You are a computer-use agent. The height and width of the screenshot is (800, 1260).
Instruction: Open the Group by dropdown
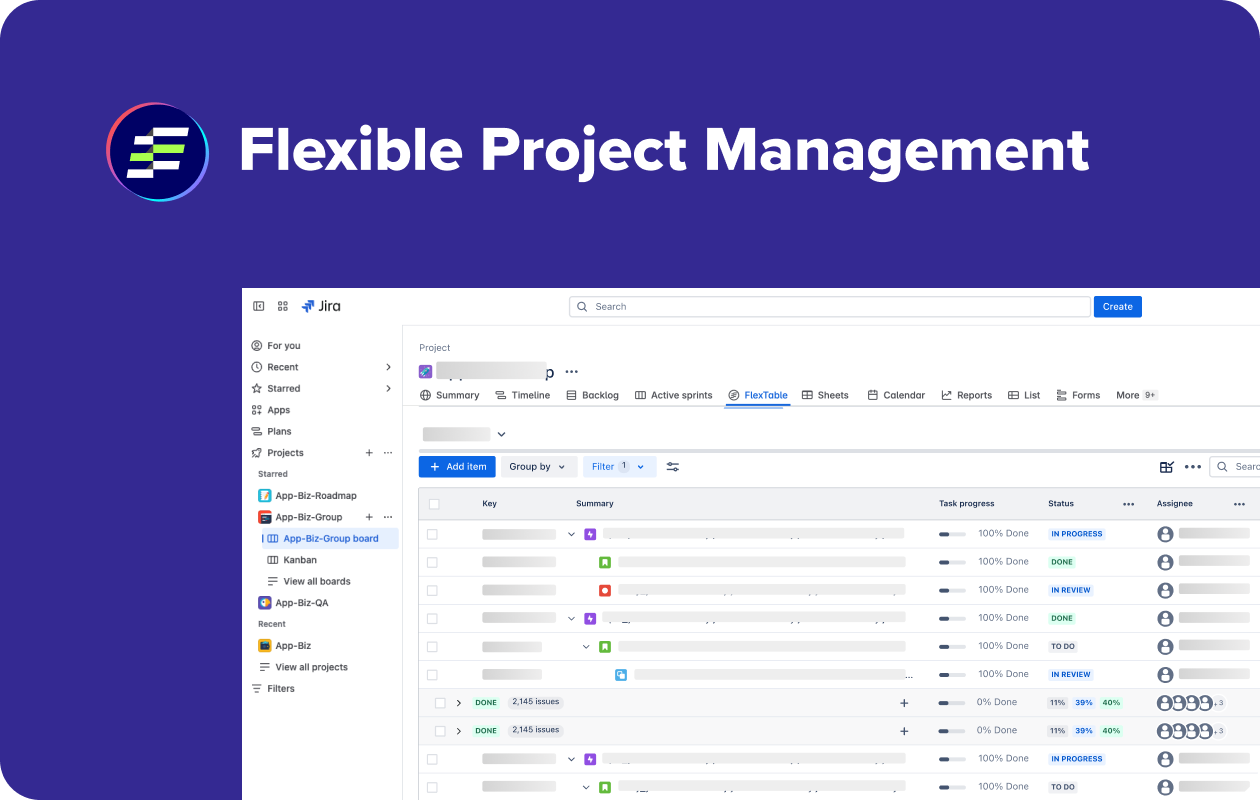538,467
